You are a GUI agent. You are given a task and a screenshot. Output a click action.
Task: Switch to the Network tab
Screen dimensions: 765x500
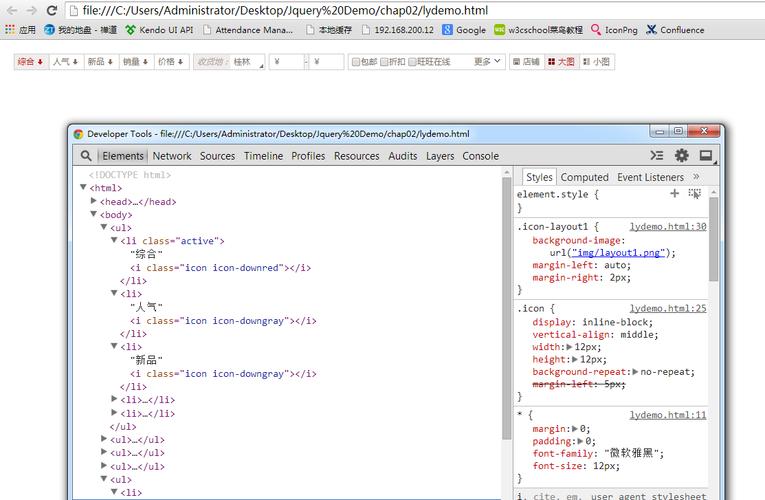point(172,156)
